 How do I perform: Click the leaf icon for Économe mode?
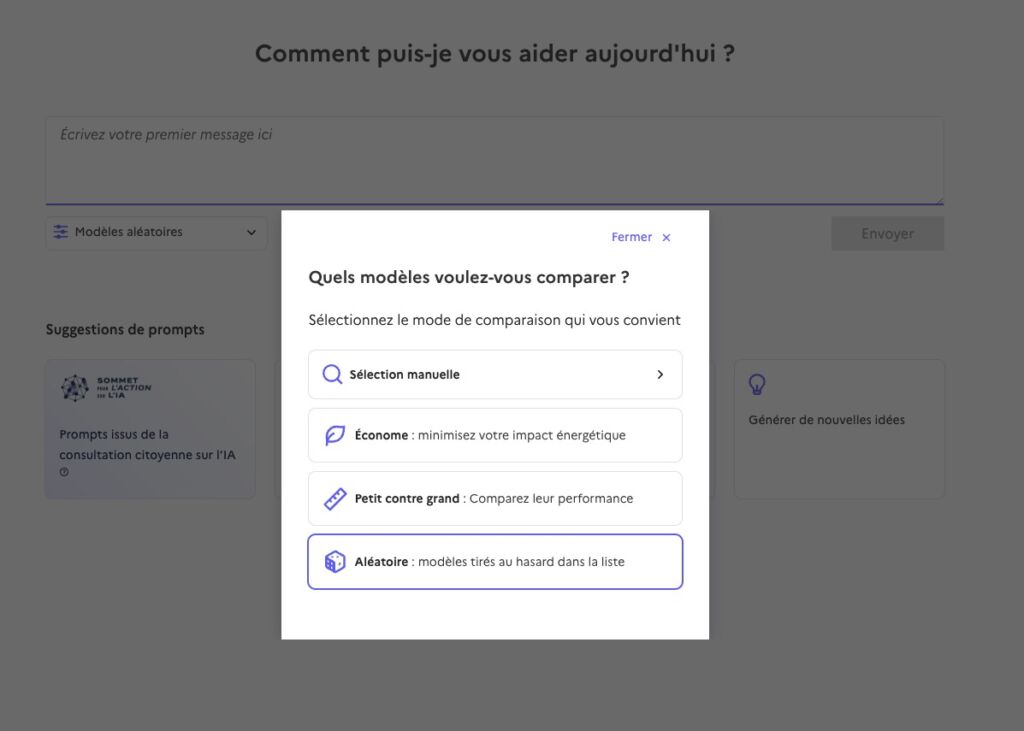tap(335, 436)
